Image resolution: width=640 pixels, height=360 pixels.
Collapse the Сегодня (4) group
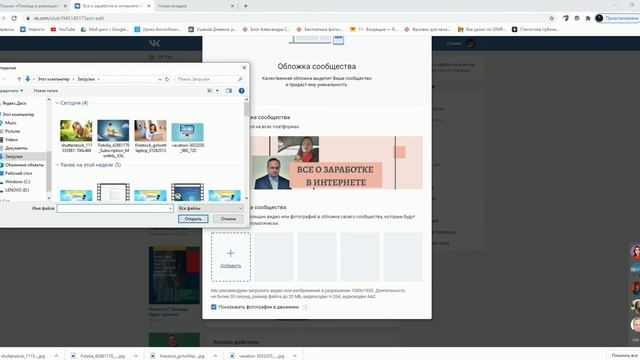coord(57,103)
